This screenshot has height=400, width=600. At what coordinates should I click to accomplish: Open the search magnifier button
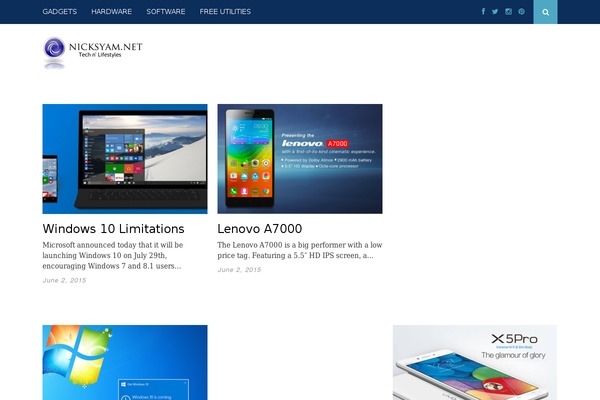pos(545,12)
